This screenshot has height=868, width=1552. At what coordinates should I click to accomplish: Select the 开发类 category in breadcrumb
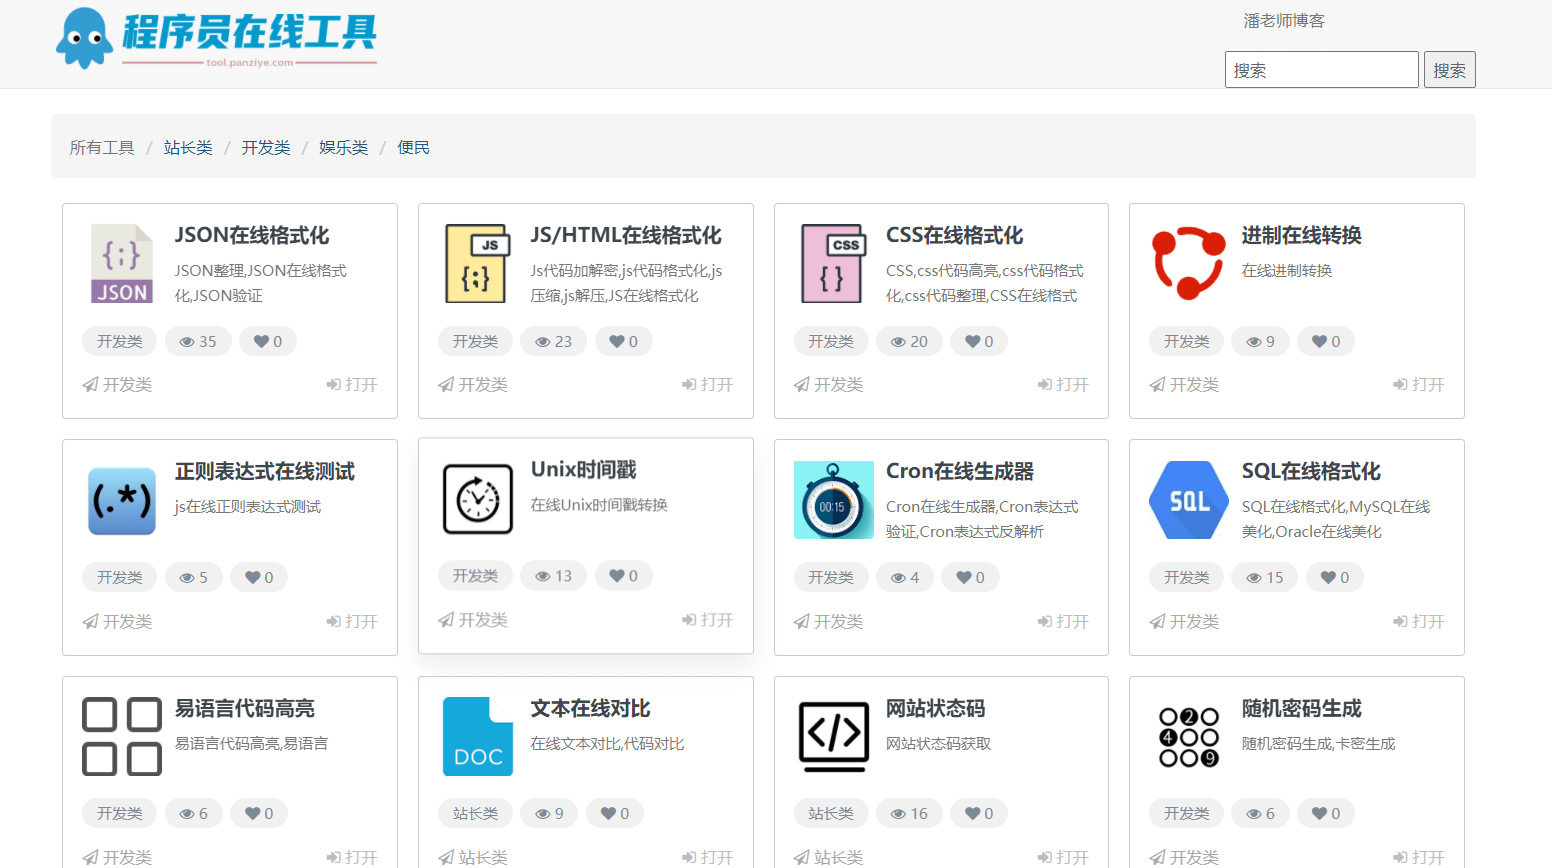(266, 147)
